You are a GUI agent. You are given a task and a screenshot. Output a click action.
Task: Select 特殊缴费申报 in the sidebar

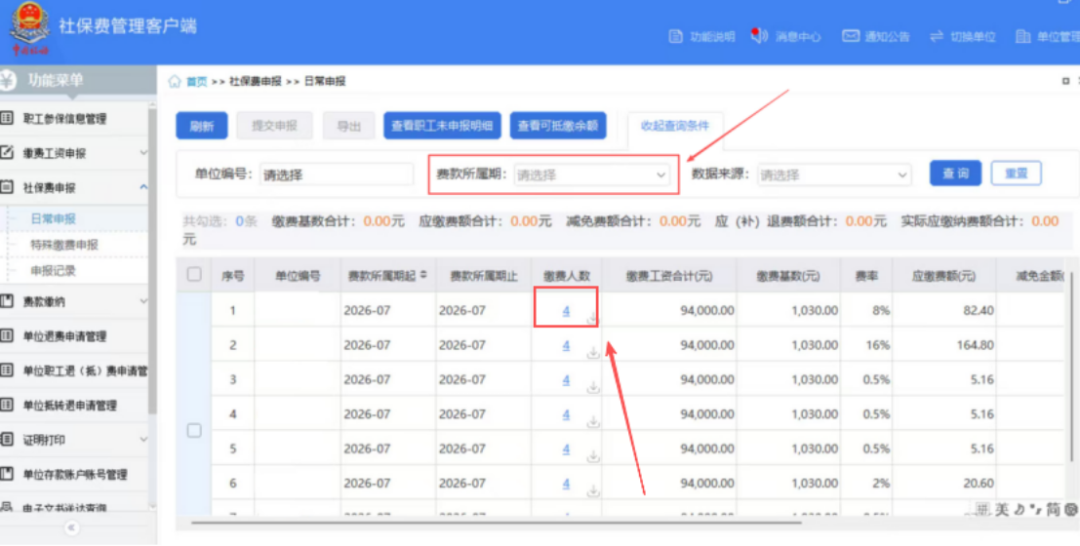pyautogui.click(x=64, y=245)
